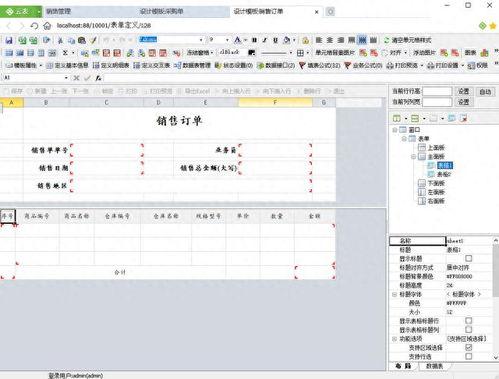Toggle the 显示标题 checkbox
The width and height of the screenshot is (499, 379).
(x=468, y=258)
